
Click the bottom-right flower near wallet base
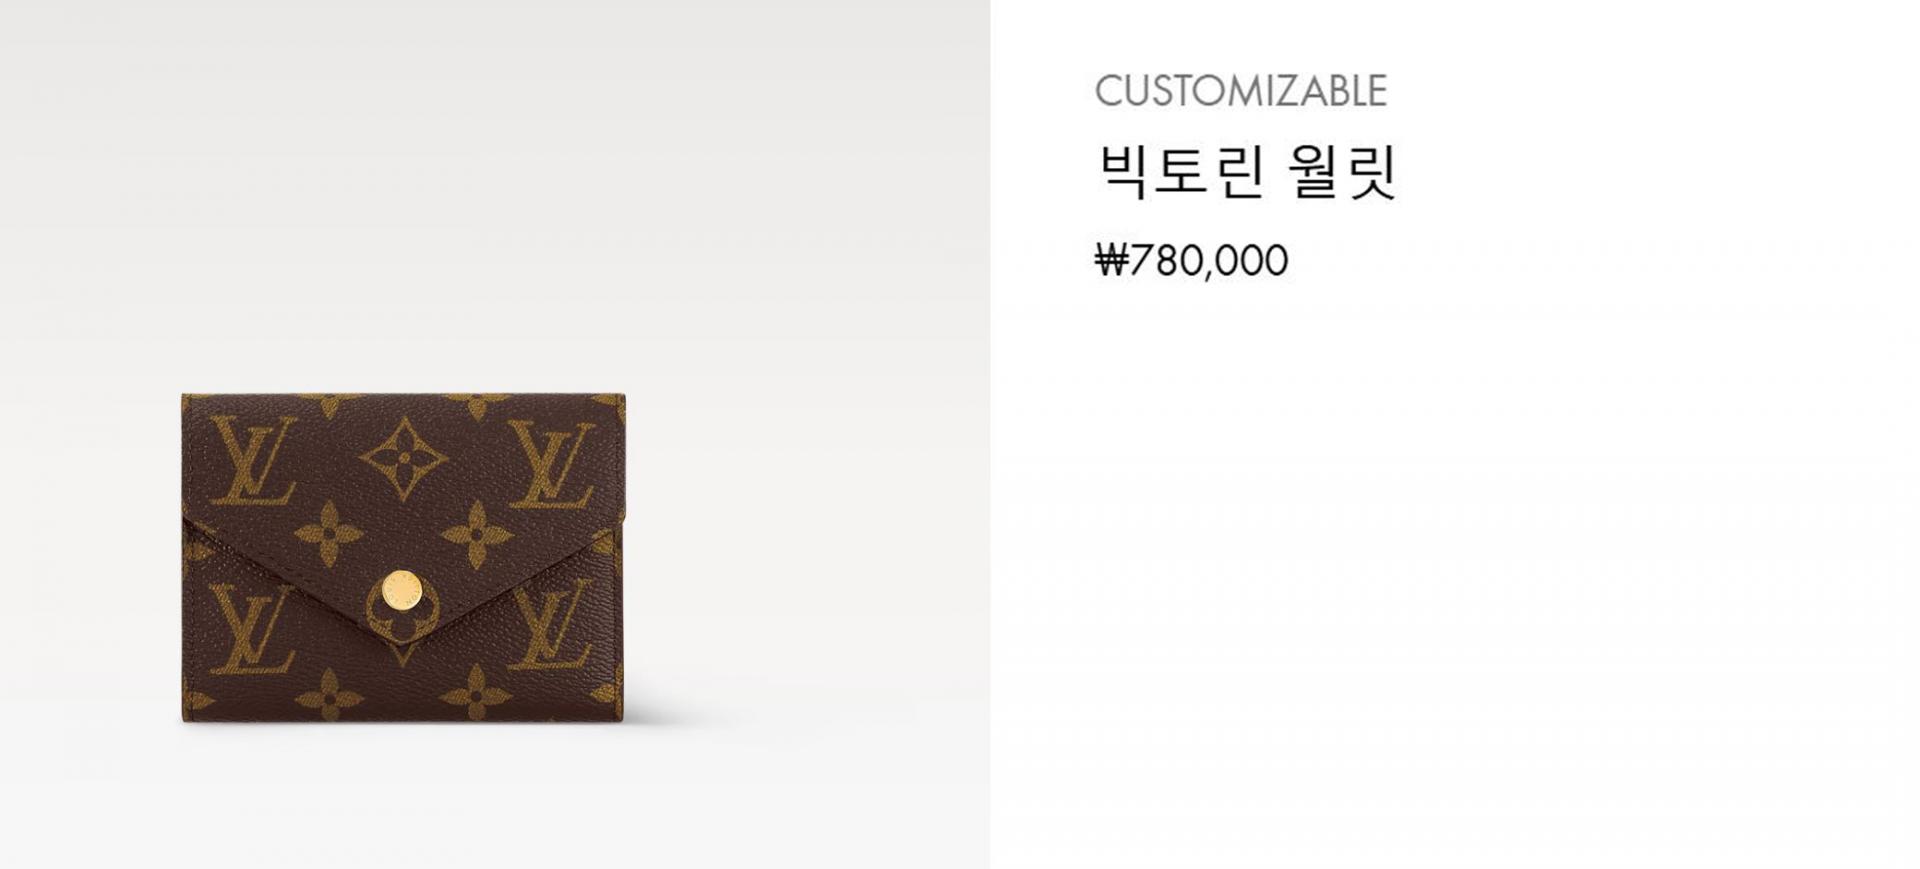point(477,692)
